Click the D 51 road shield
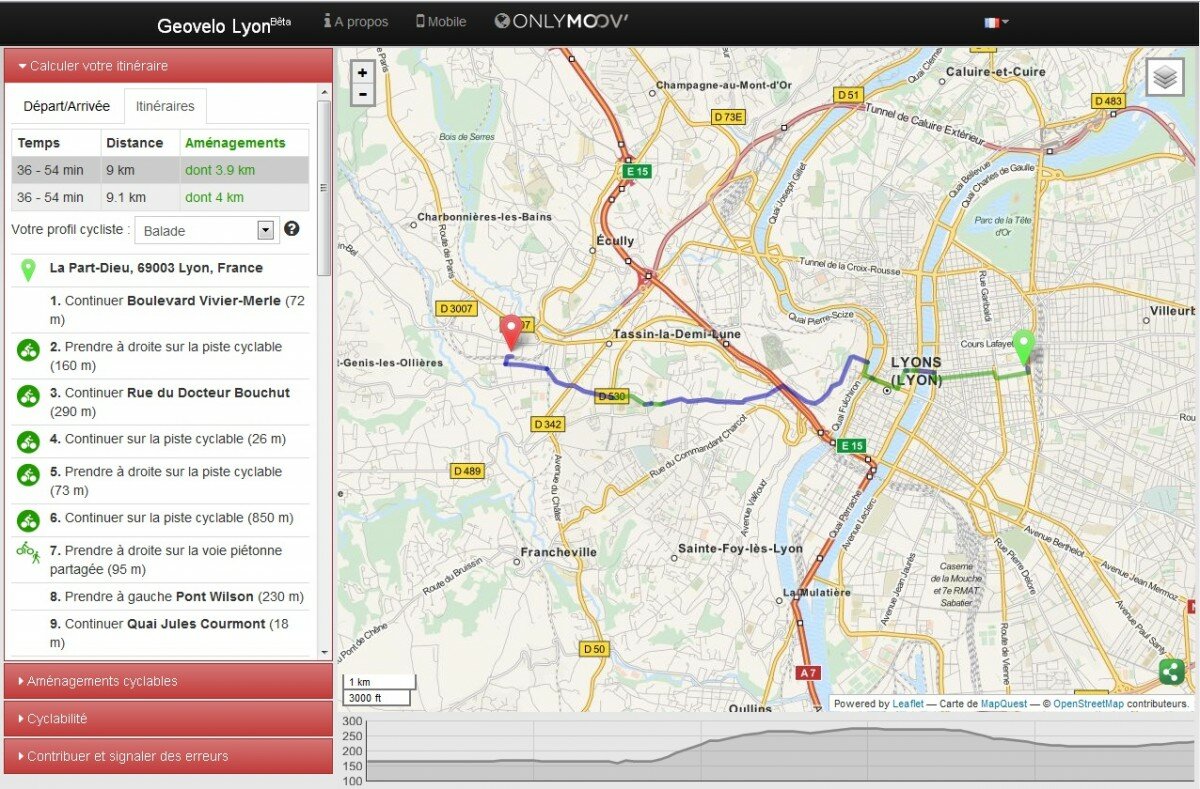Viewport: 1200px width, 789px height. [x=848, y=95]
